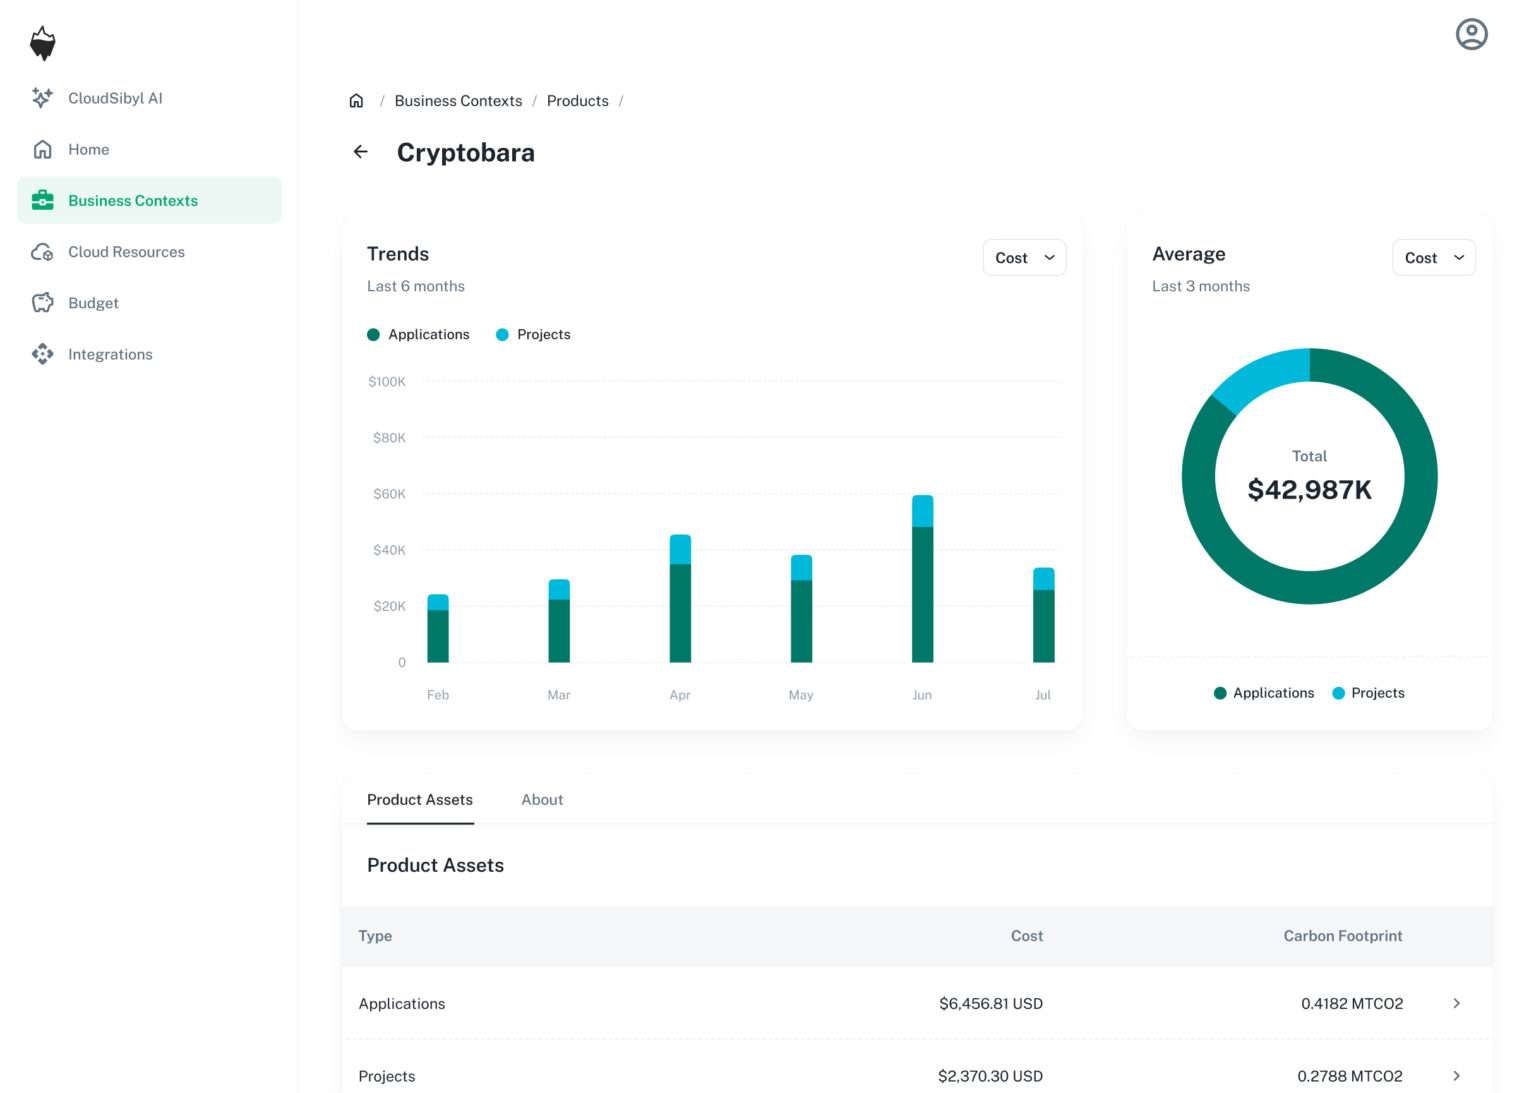This screenshot has width=1536, height=1093.
Task: Click the home icon in the breadcrumb
Action: (x=357, y=100)
